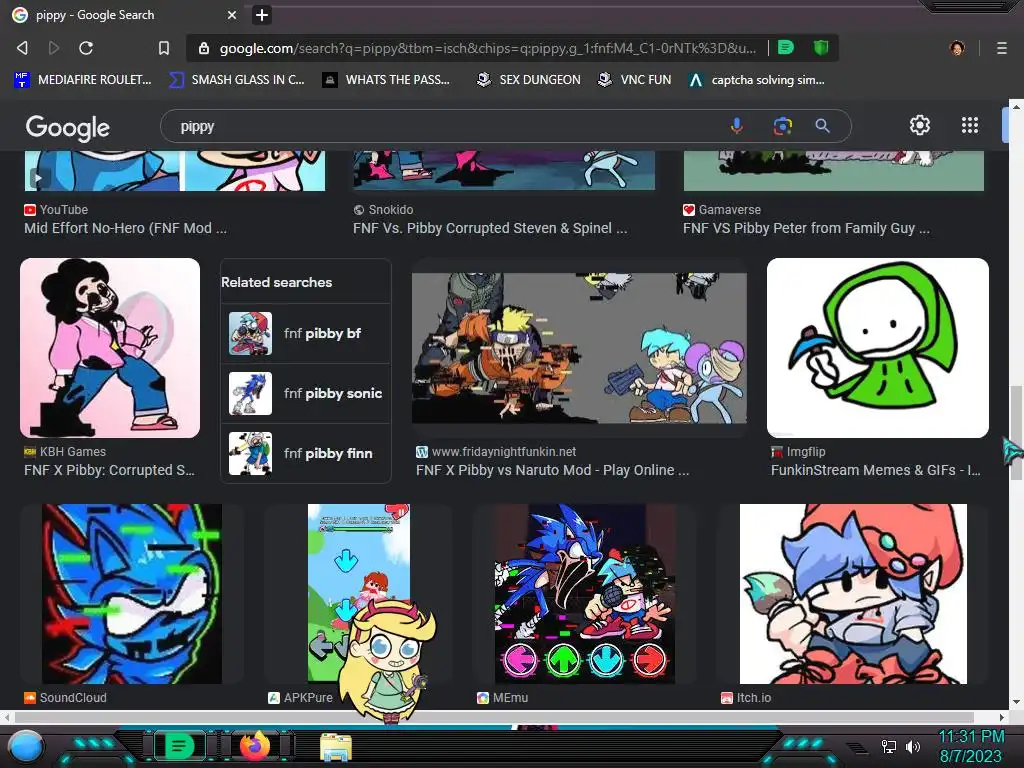The height and width of the screenshot is (768, 1024).
Task: Open Imgflip green hooded character thumbnail
Action: pos(878,347)
